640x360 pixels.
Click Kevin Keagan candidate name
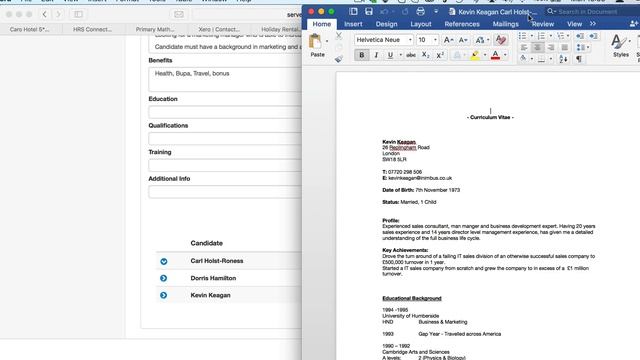pos(210,295)
